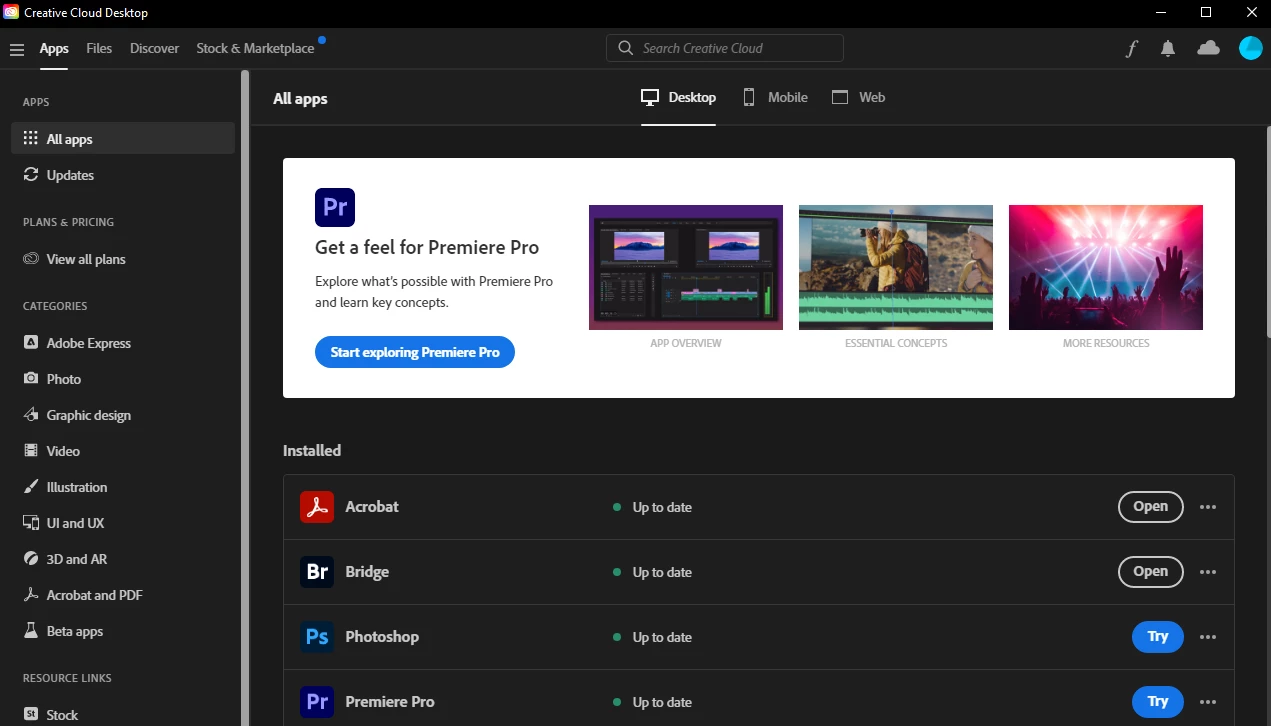Click the search magnifier icon

(626, 48)
